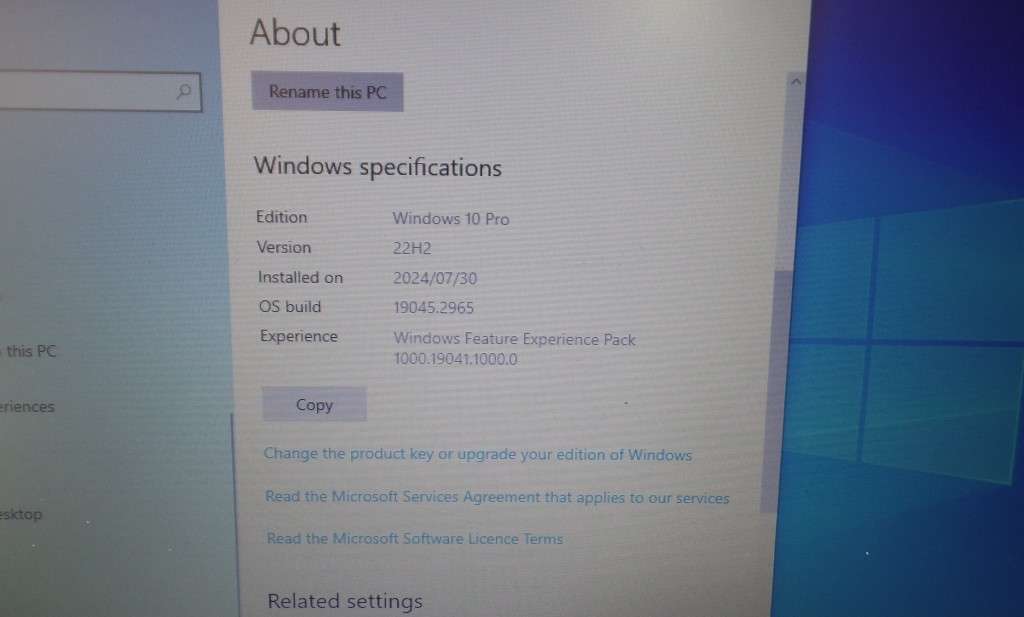The height and width of the screenshot is (617, 1024).
Task: Select the 22H2 version value
Action: [x=413, y=248]
